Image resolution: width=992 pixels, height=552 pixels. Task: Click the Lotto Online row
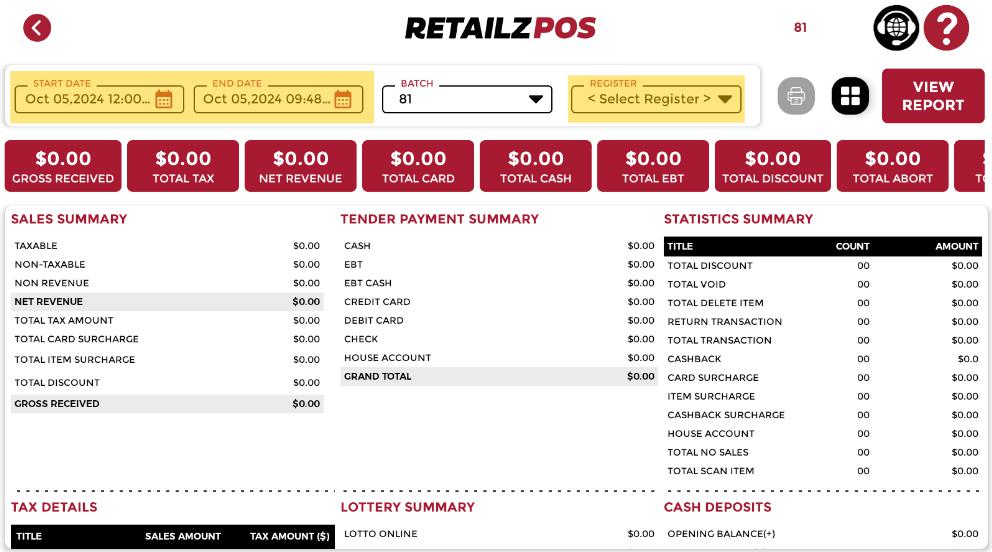(499, 534)
